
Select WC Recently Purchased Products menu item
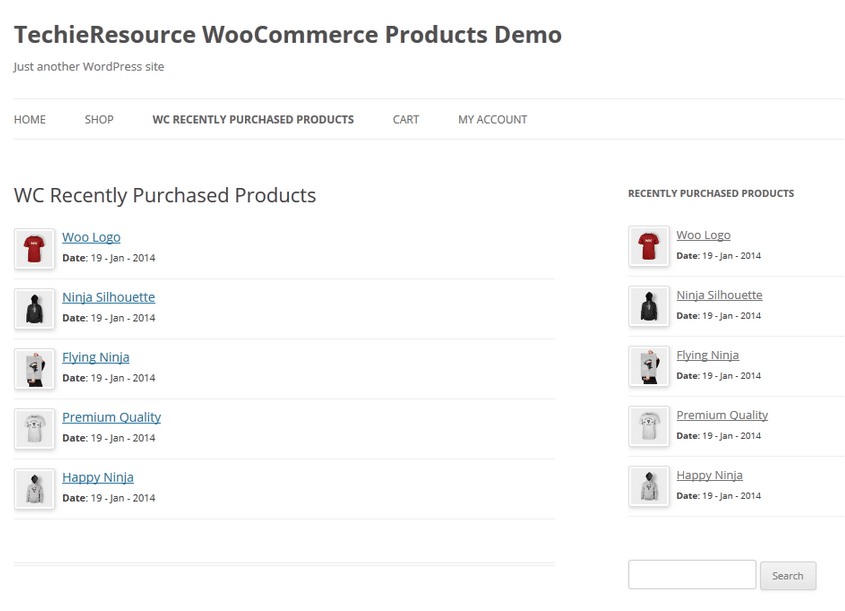[253, 120]
